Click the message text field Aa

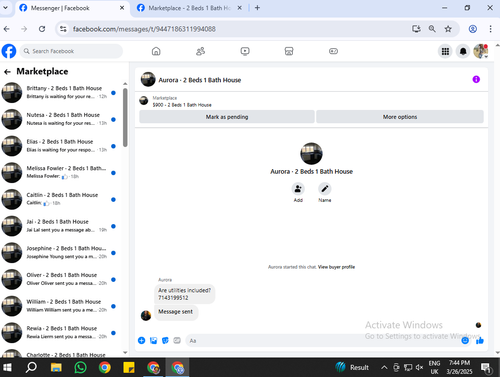coord(323,341)
